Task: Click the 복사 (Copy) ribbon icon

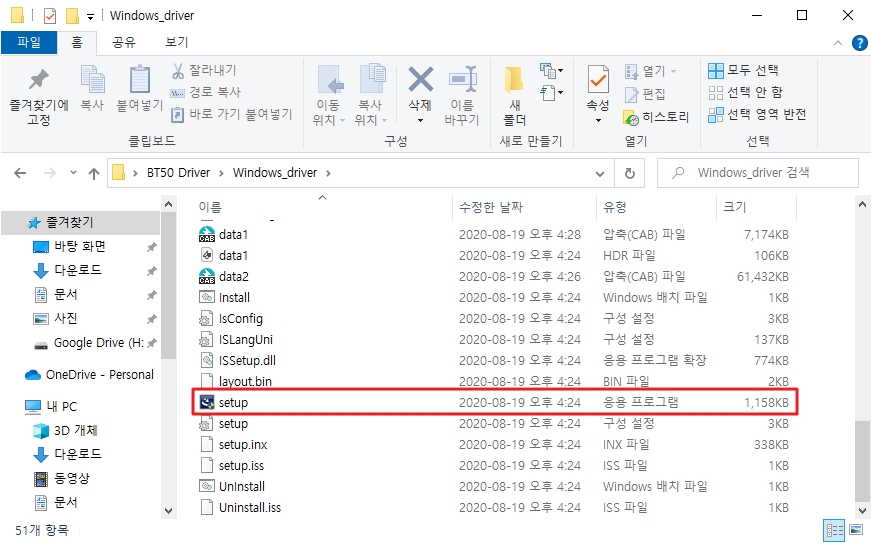Action: click(92, 78)
